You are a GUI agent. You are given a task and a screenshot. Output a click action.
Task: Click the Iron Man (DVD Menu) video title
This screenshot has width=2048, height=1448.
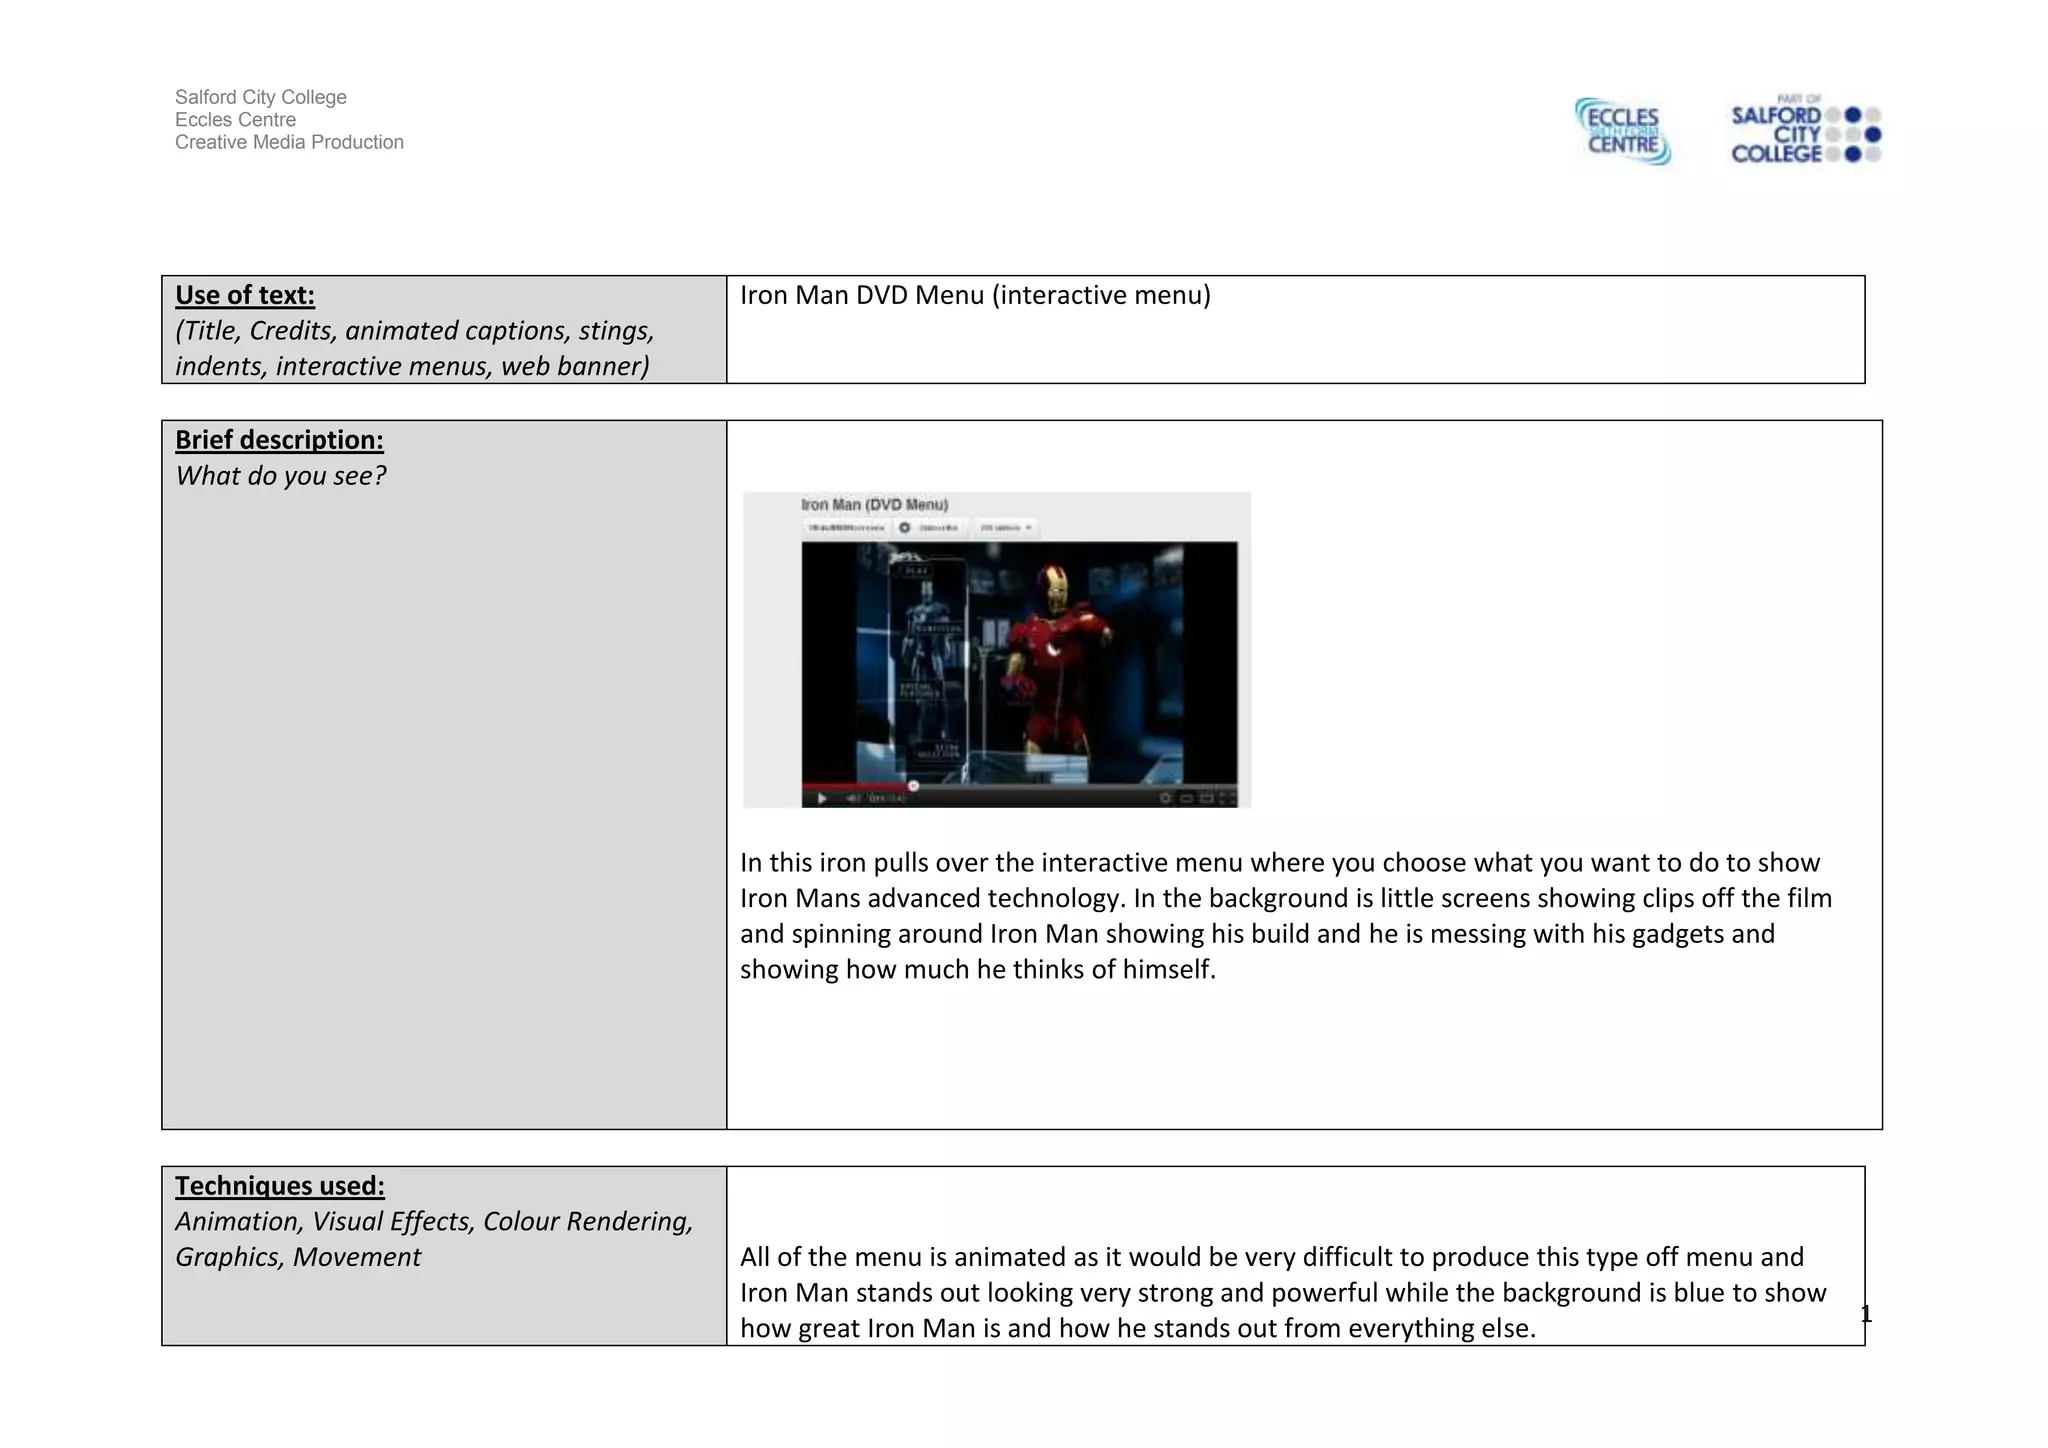pos(874,505)
